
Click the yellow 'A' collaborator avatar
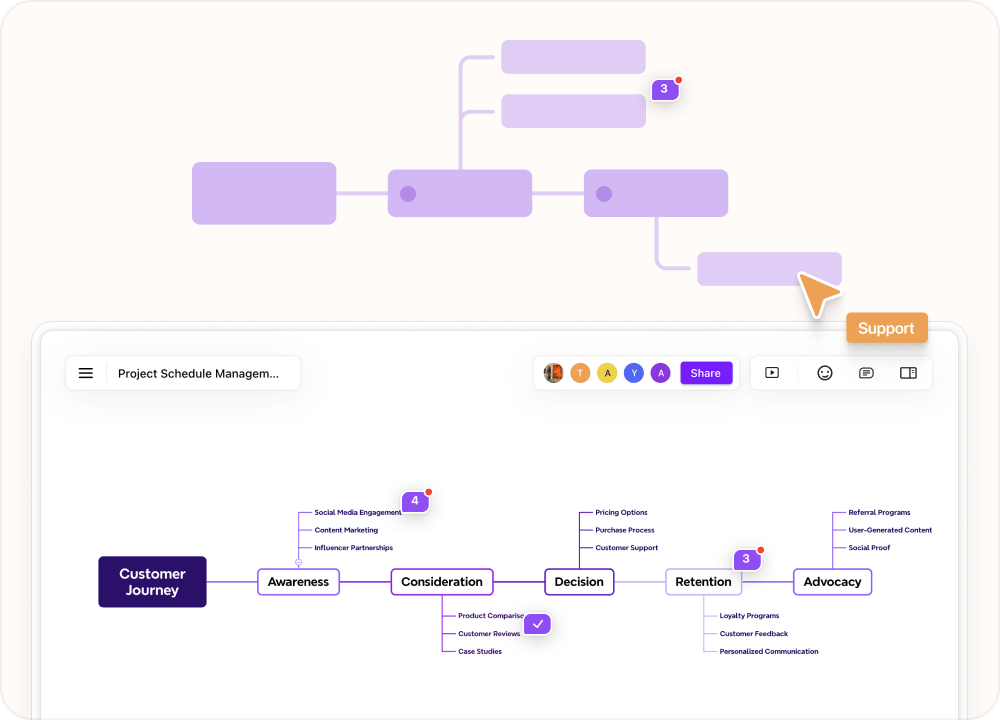click(x=607, y=373)
